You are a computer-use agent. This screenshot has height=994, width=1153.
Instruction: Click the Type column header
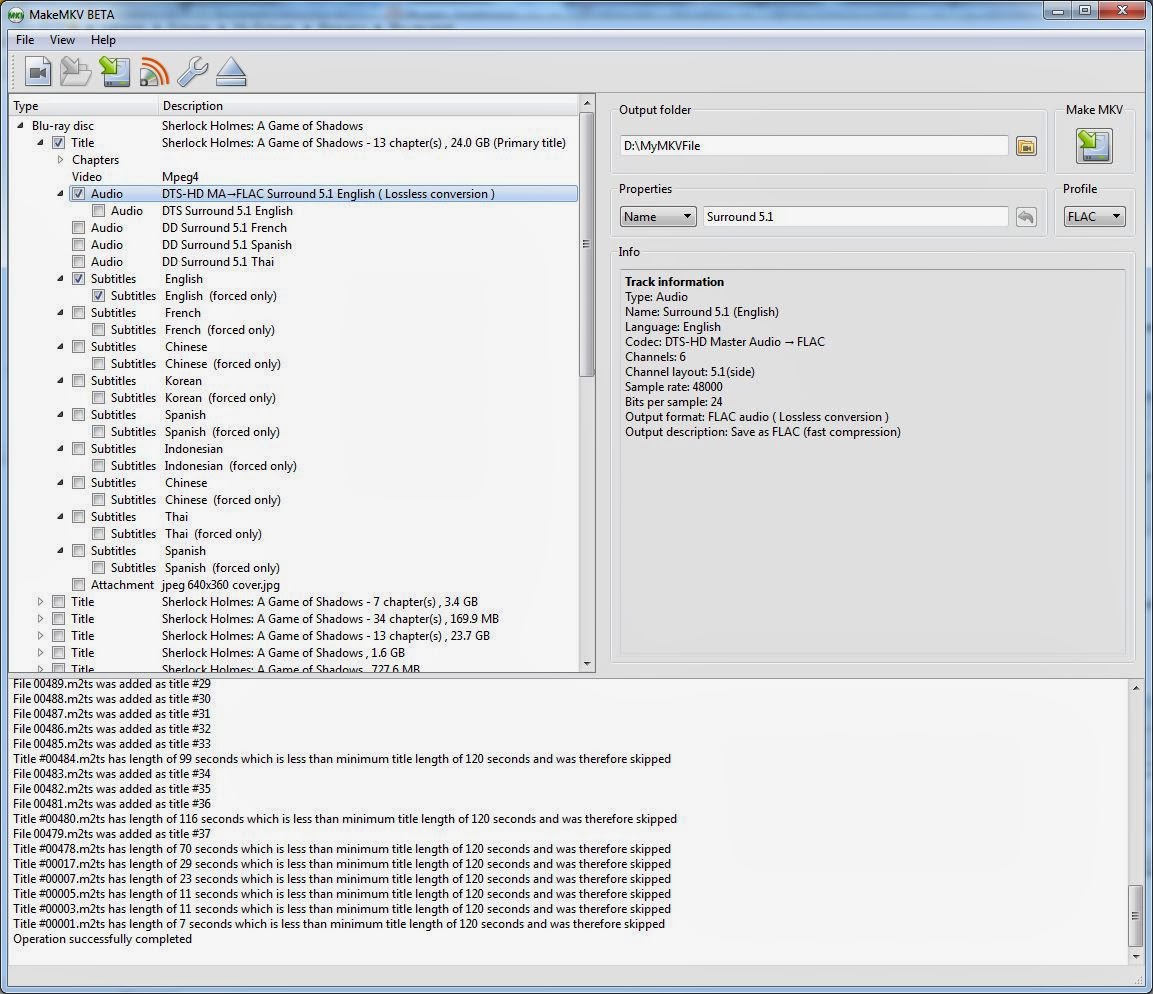coord(84,106)
